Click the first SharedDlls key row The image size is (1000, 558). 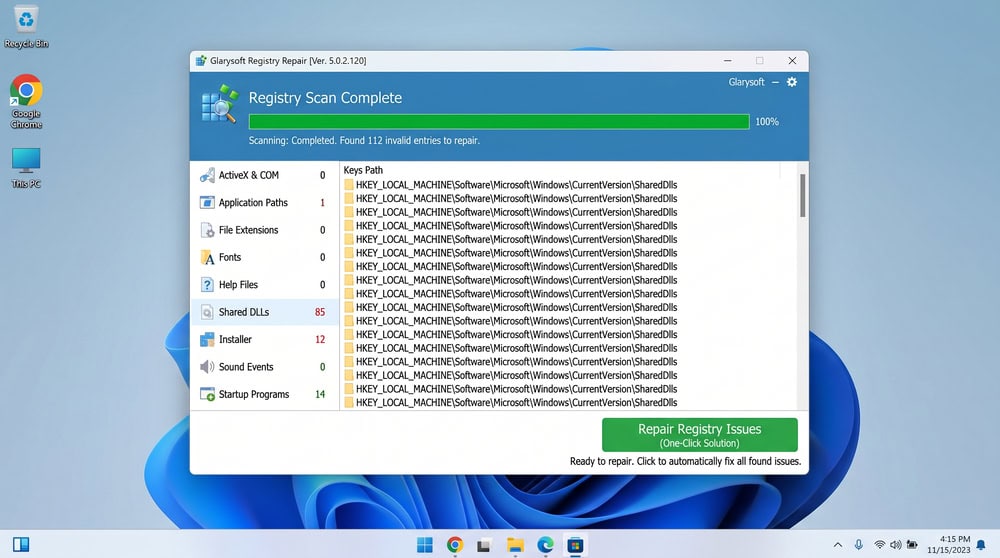click(510, 185)
